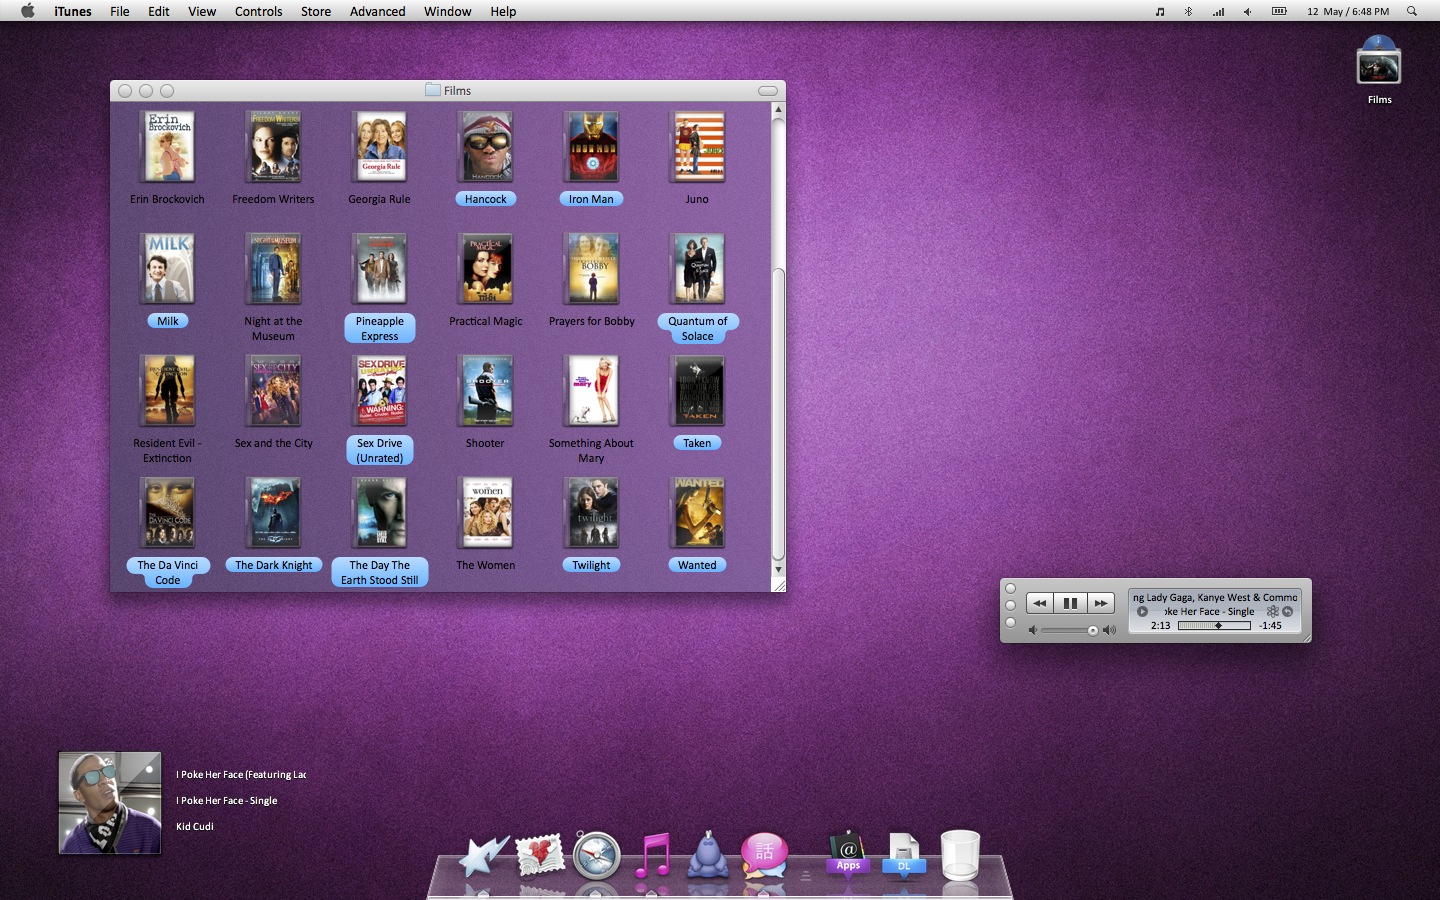This screenshot has height=900, width=1440.
Task: Open the volume menu bar dropdown
Action: pyautogui.click(x=1247, y=11)
